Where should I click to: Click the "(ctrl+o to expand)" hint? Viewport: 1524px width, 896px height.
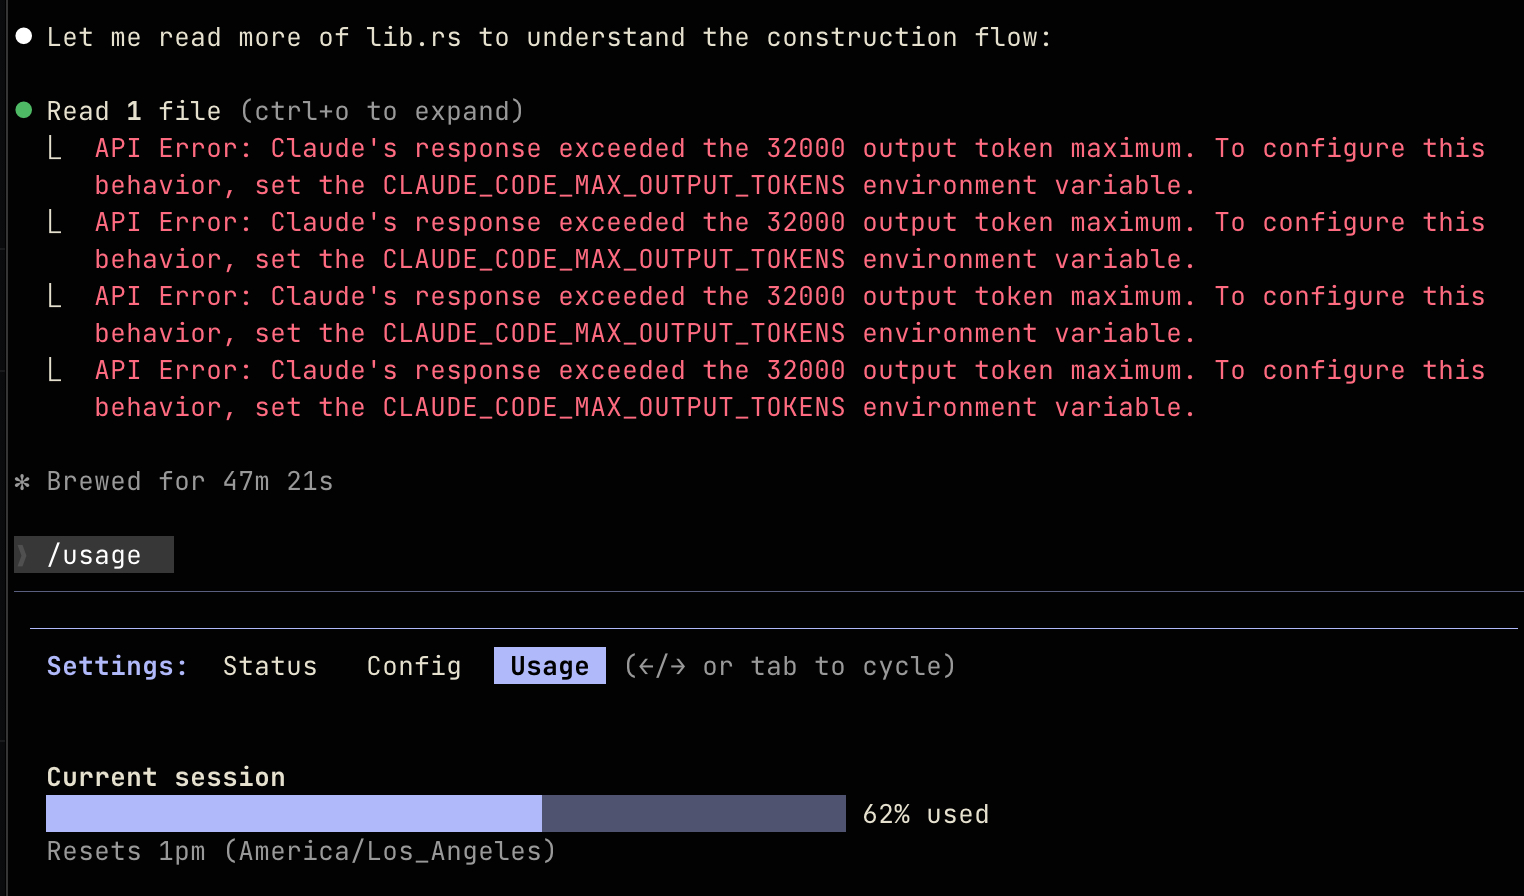(x=381, y=111)
